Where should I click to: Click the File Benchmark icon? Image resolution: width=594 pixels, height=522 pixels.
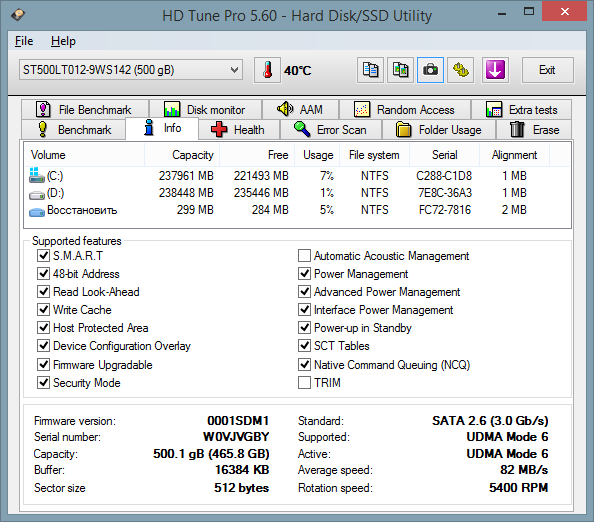(43, 109)
